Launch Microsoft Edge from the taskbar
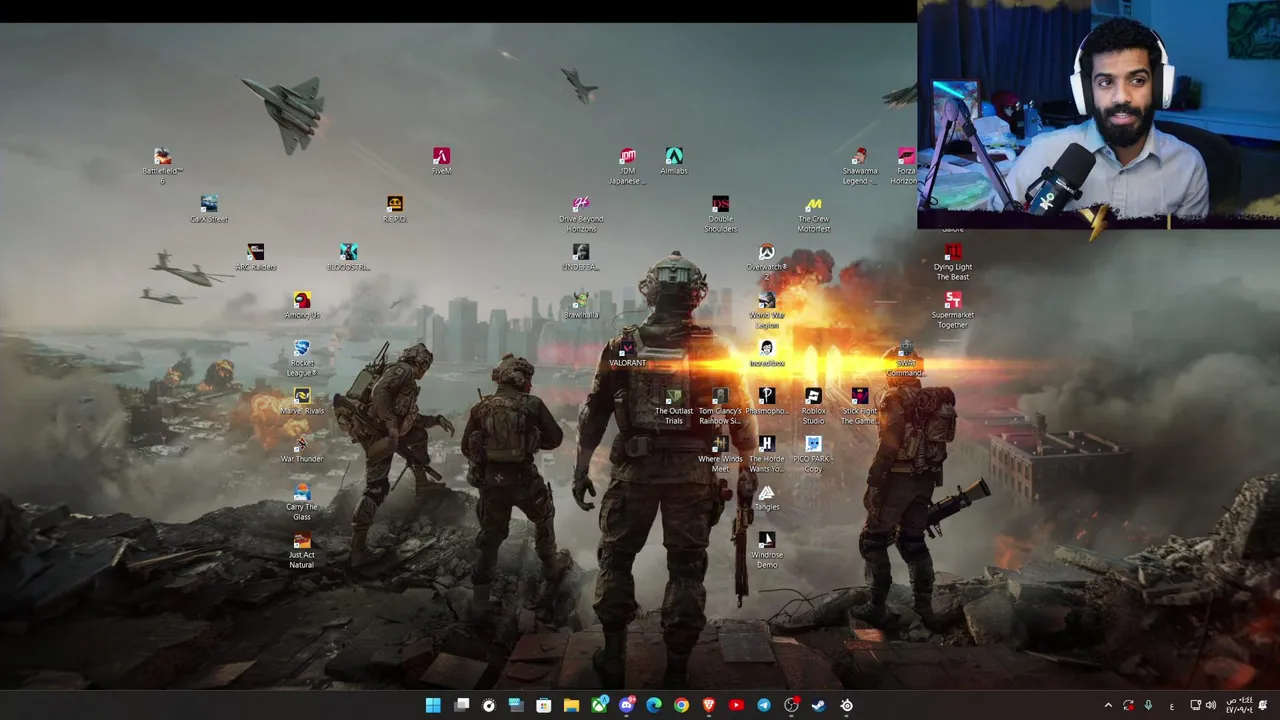The width and height of the screenshot is (1280, 720). 654,705
